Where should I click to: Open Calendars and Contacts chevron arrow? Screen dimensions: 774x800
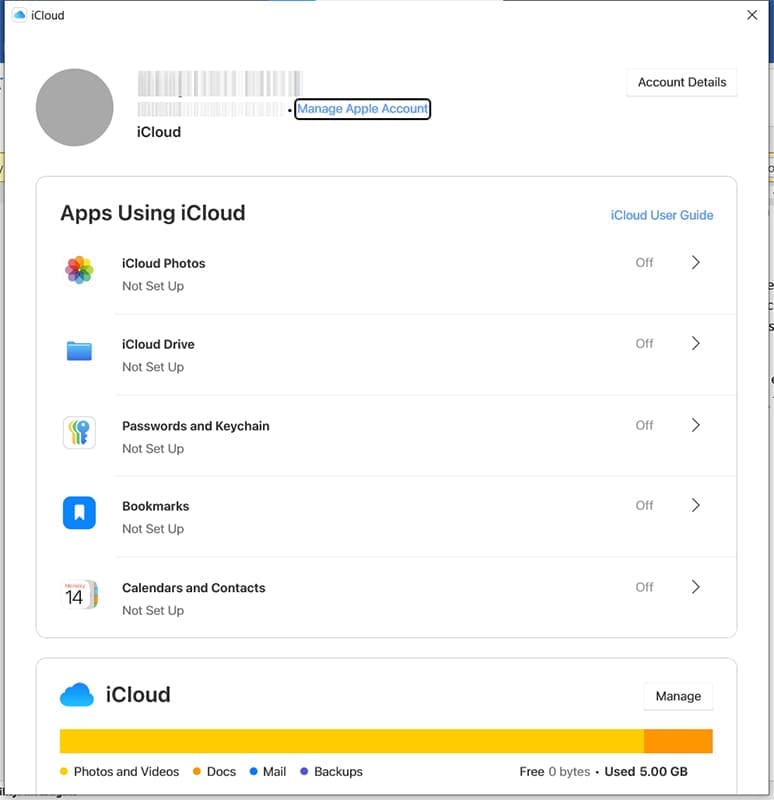click(x=696, y=587)
